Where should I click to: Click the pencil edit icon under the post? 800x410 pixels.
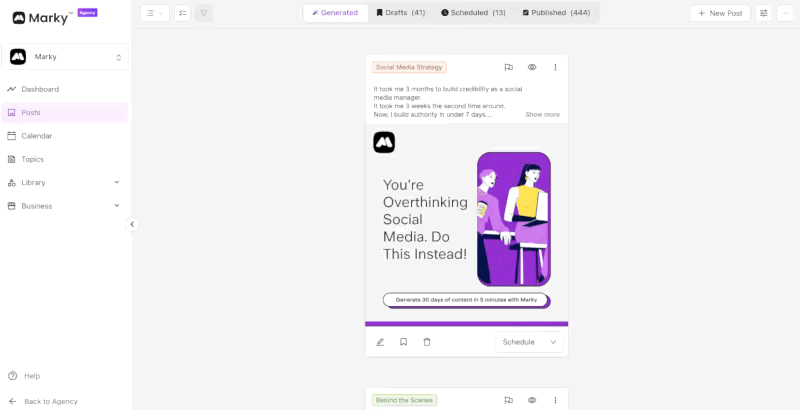tap(380, 342)
